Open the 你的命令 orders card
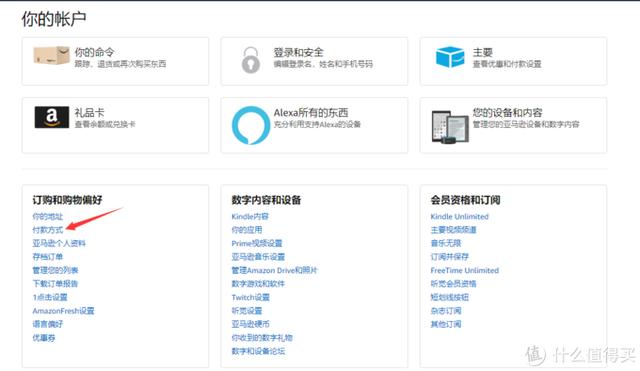The image size is (640, 371). (115, 61)
